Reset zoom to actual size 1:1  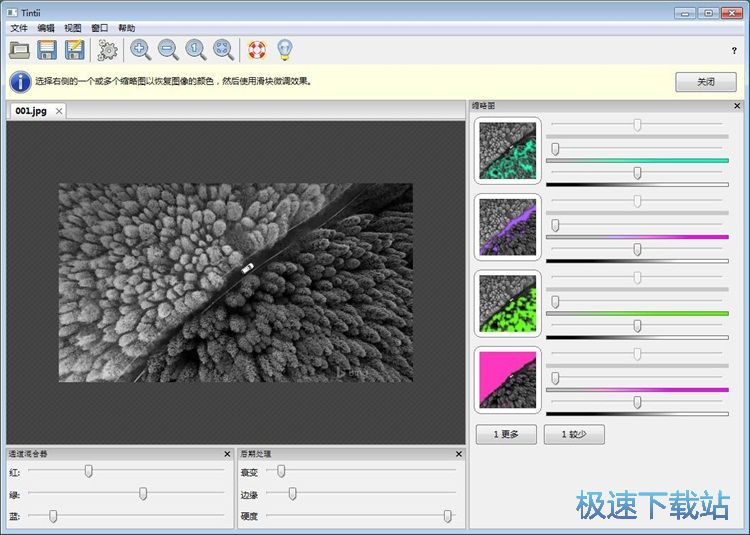pyautogui.click(x=196, y=49)
